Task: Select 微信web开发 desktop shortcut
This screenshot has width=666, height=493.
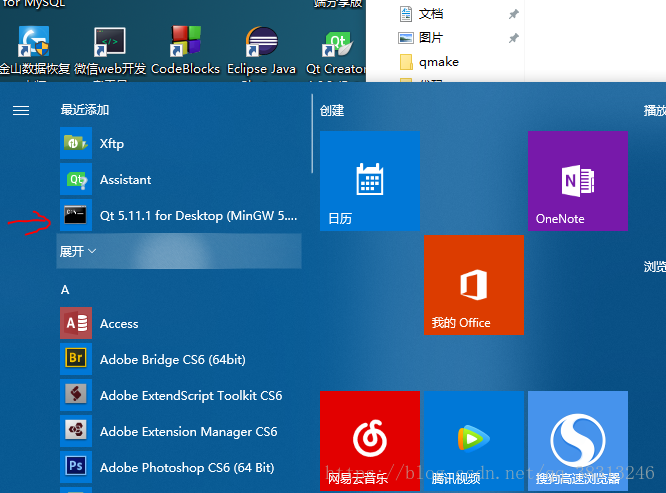Action: coord(110,50)
